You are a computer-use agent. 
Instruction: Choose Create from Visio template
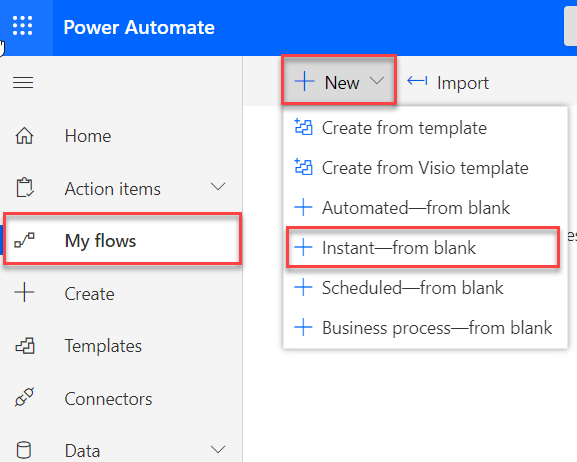tap(425, 168)
